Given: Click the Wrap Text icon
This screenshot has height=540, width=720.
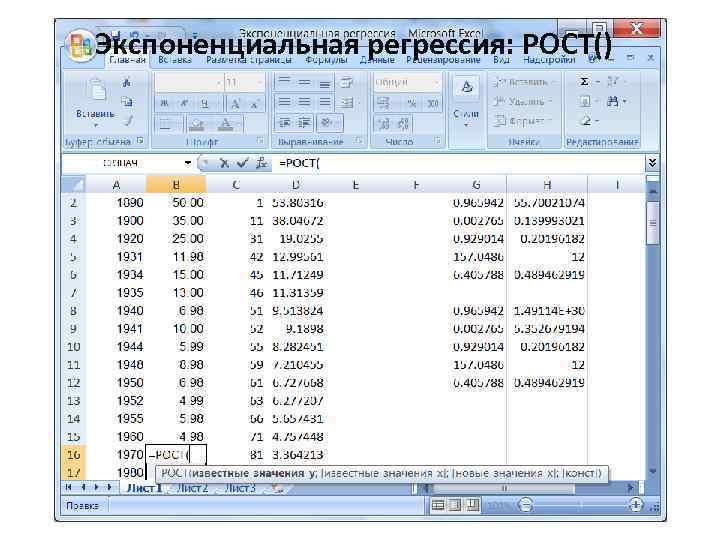Looking at the screenshot, I should click(x=347, y=83).
